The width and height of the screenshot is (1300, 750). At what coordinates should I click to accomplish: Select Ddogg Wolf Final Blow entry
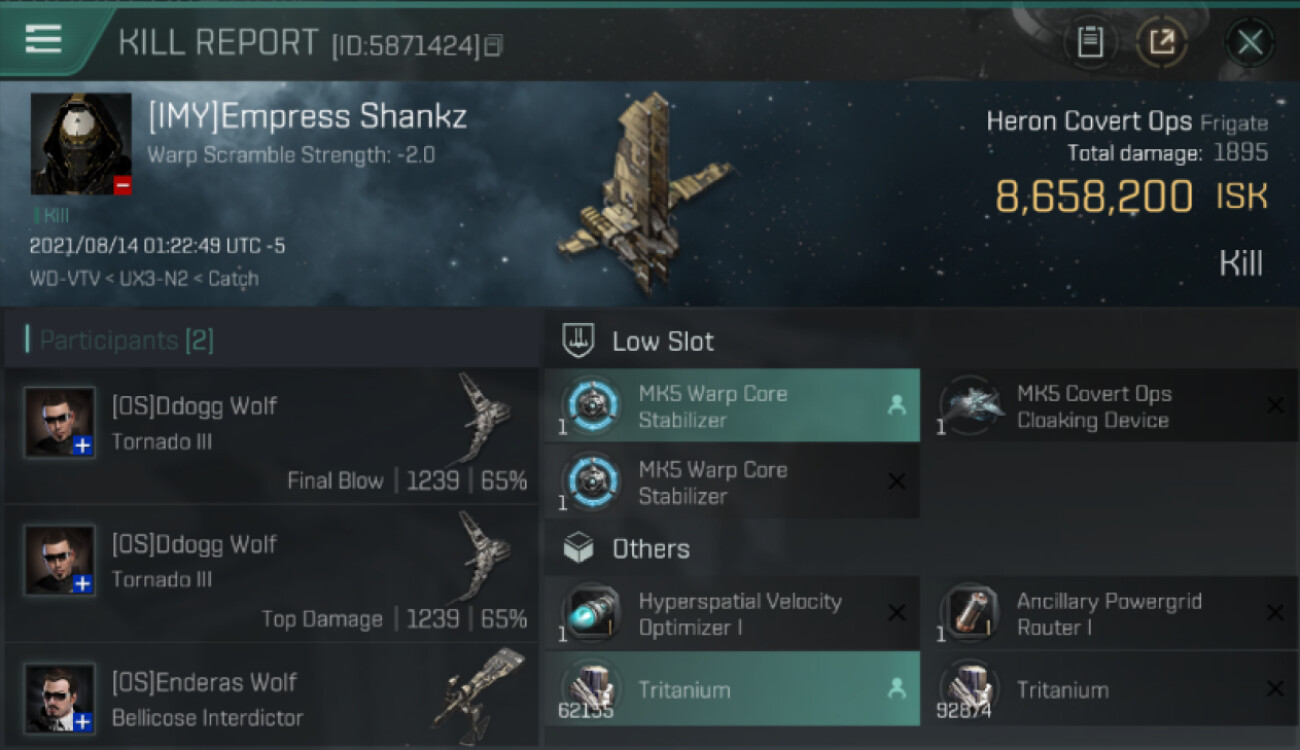click(271, 436)
